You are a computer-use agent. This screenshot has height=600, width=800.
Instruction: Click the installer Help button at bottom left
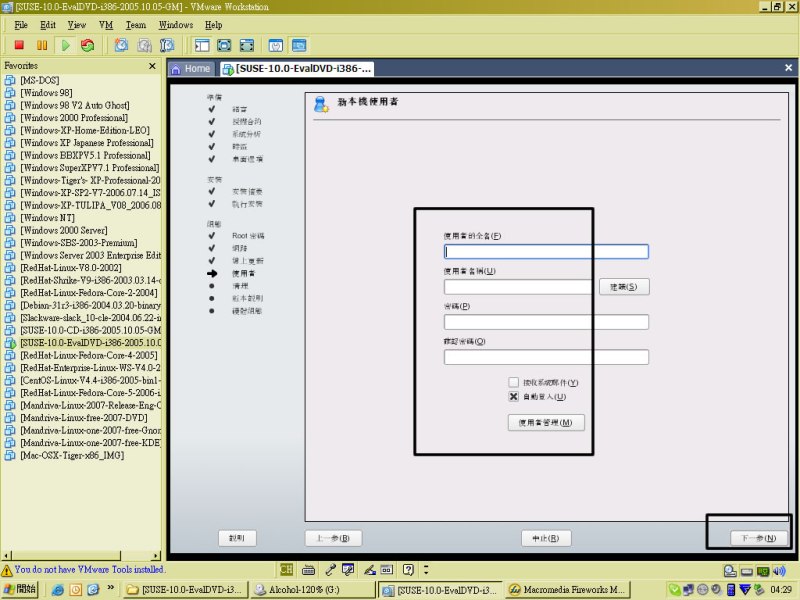(237, 538)
